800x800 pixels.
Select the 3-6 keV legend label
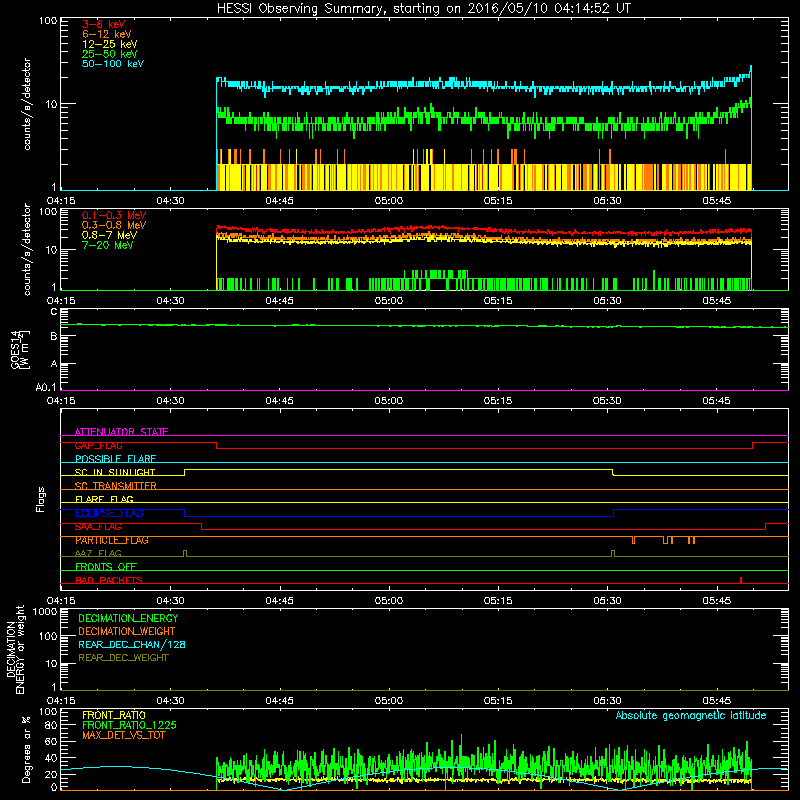tap(104, 24)
